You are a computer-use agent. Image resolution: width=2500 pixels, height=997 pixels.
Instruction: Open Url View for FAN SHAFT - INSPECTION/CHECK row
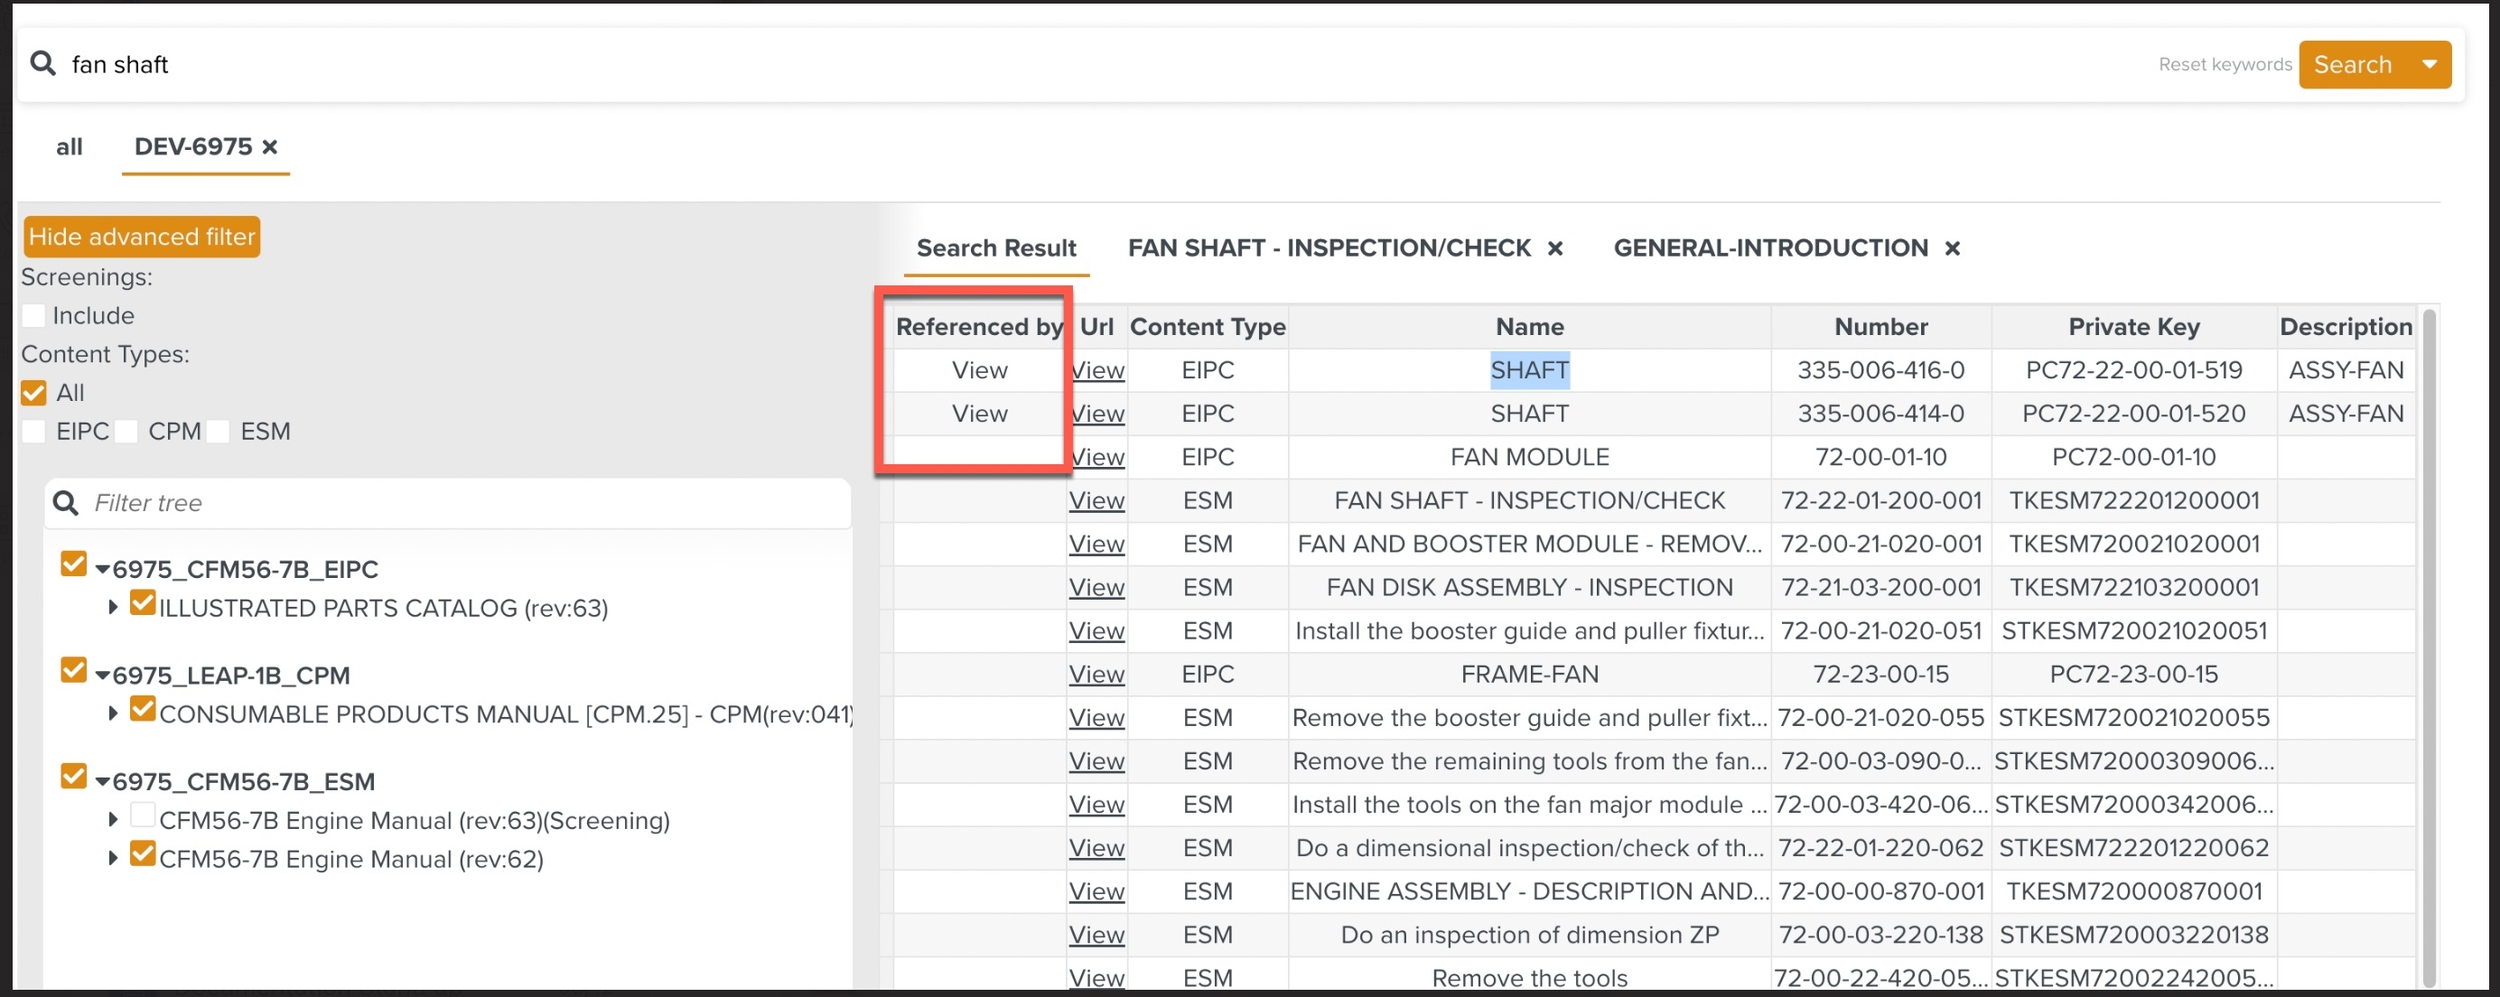[1097, 500]
